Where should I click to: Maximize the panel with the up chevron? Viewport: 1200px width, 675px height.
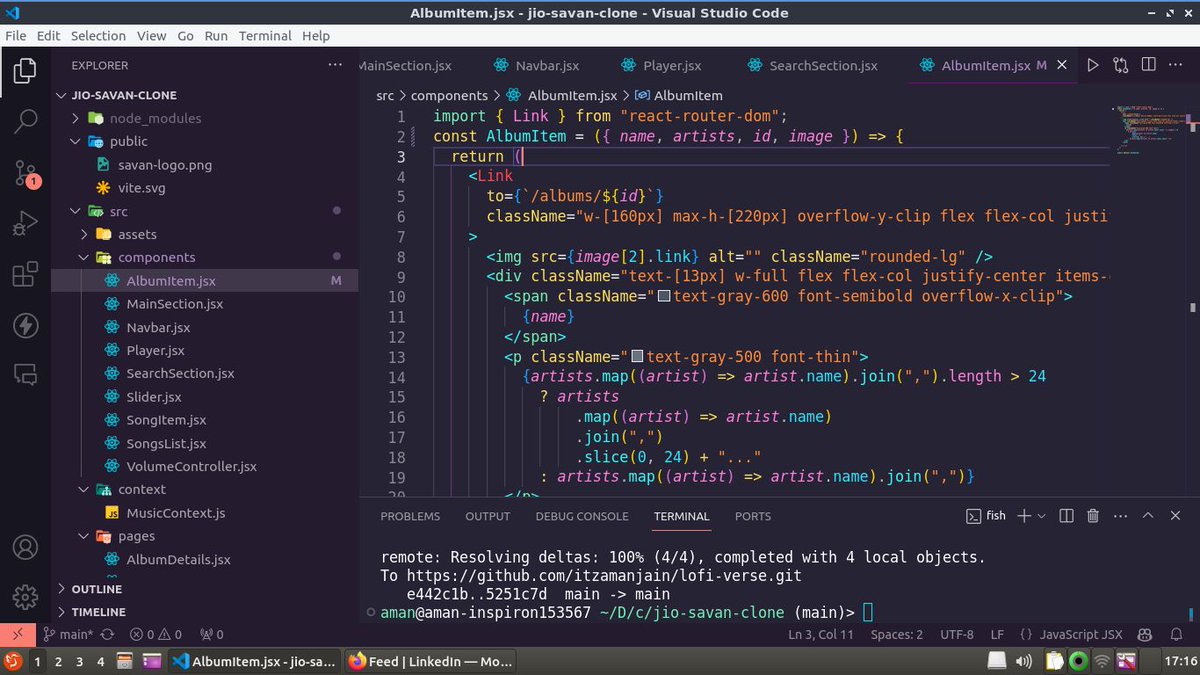pyautogui.click(x=1148, y=516)
